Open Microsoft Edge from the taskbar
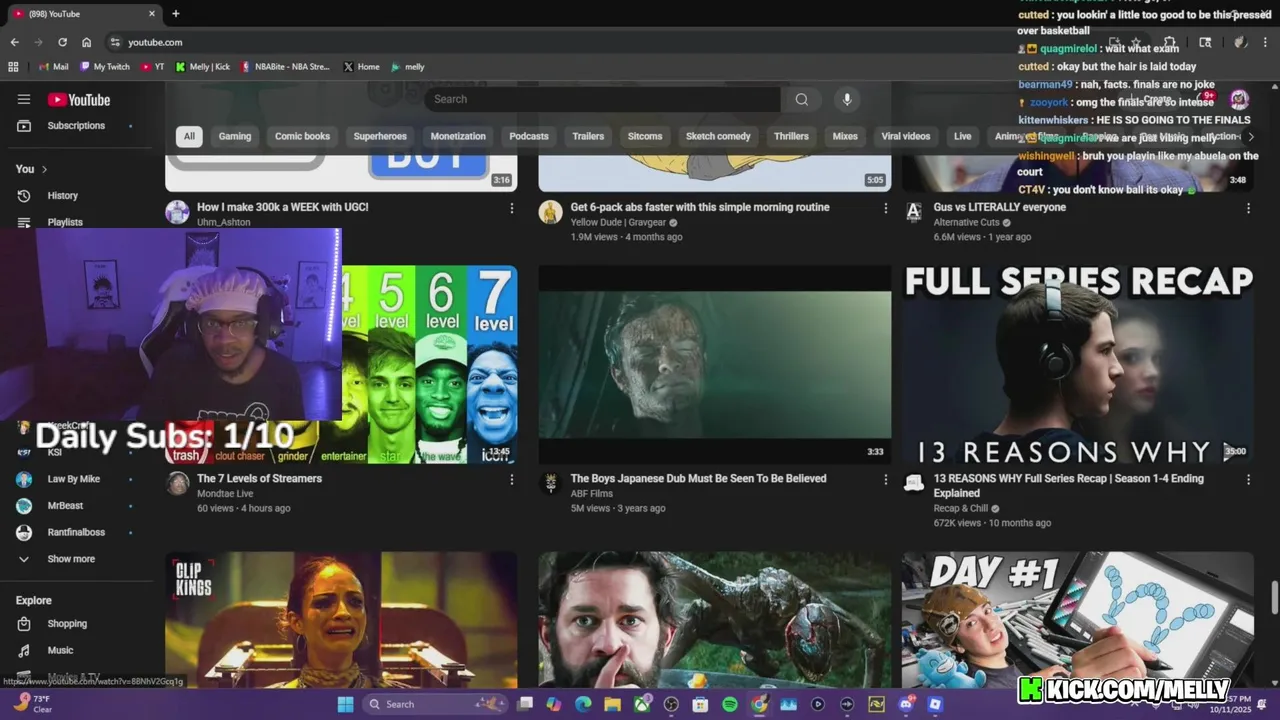This screenshot has height=720, width=1280. 583,704
